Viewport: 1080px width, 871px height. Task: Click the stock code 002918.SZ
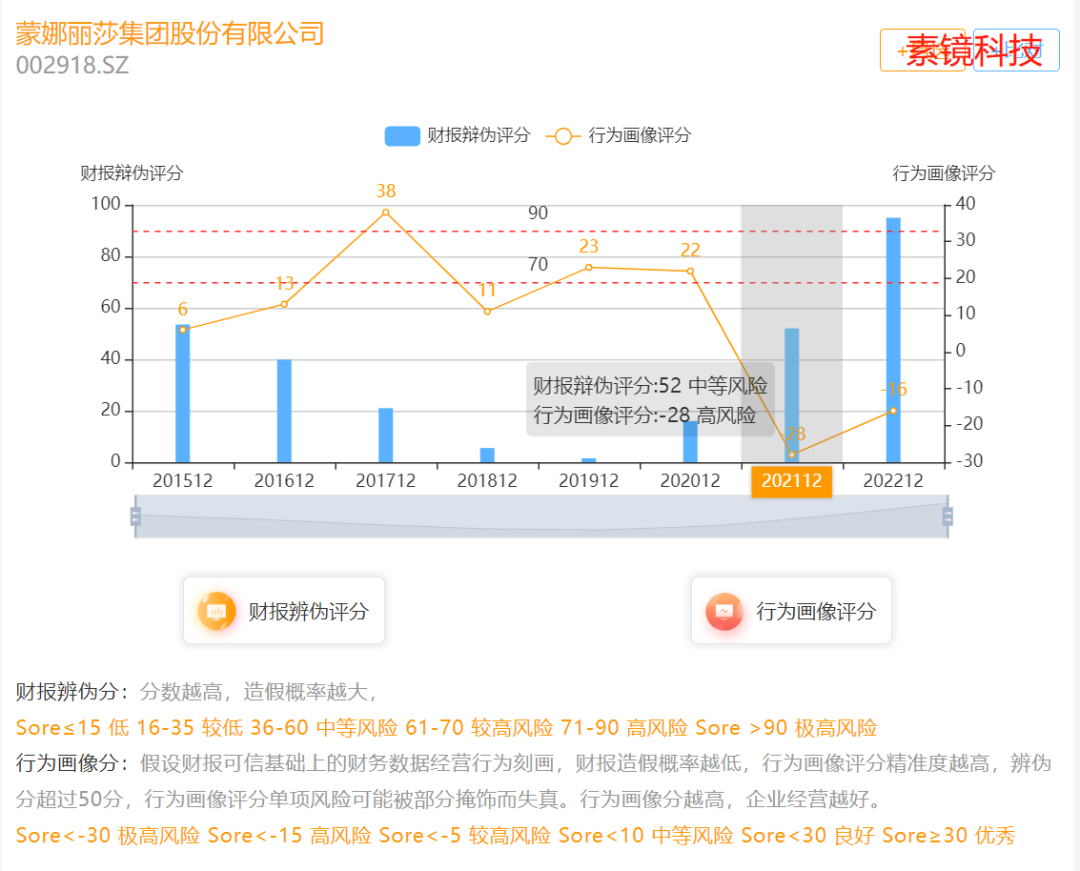pyautogui.click(x=72, y=65)
